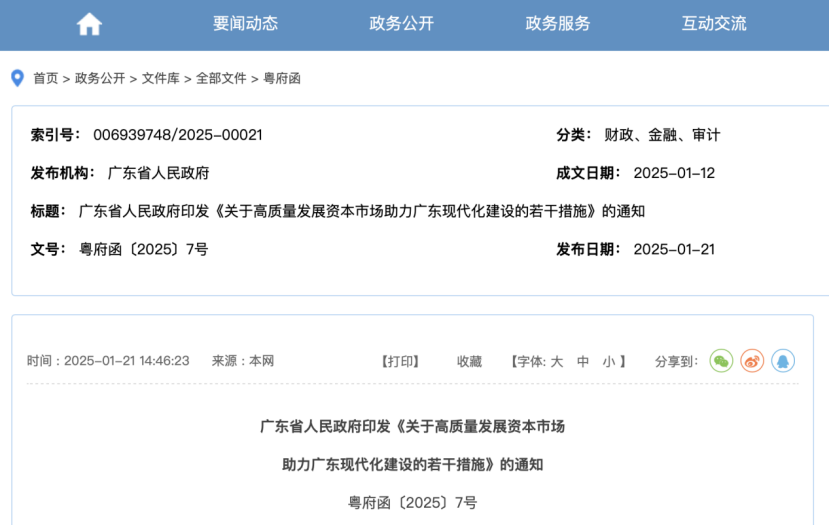
Task: Click the 发布日期 value 2025-01-21
Action: coord(674,249)
